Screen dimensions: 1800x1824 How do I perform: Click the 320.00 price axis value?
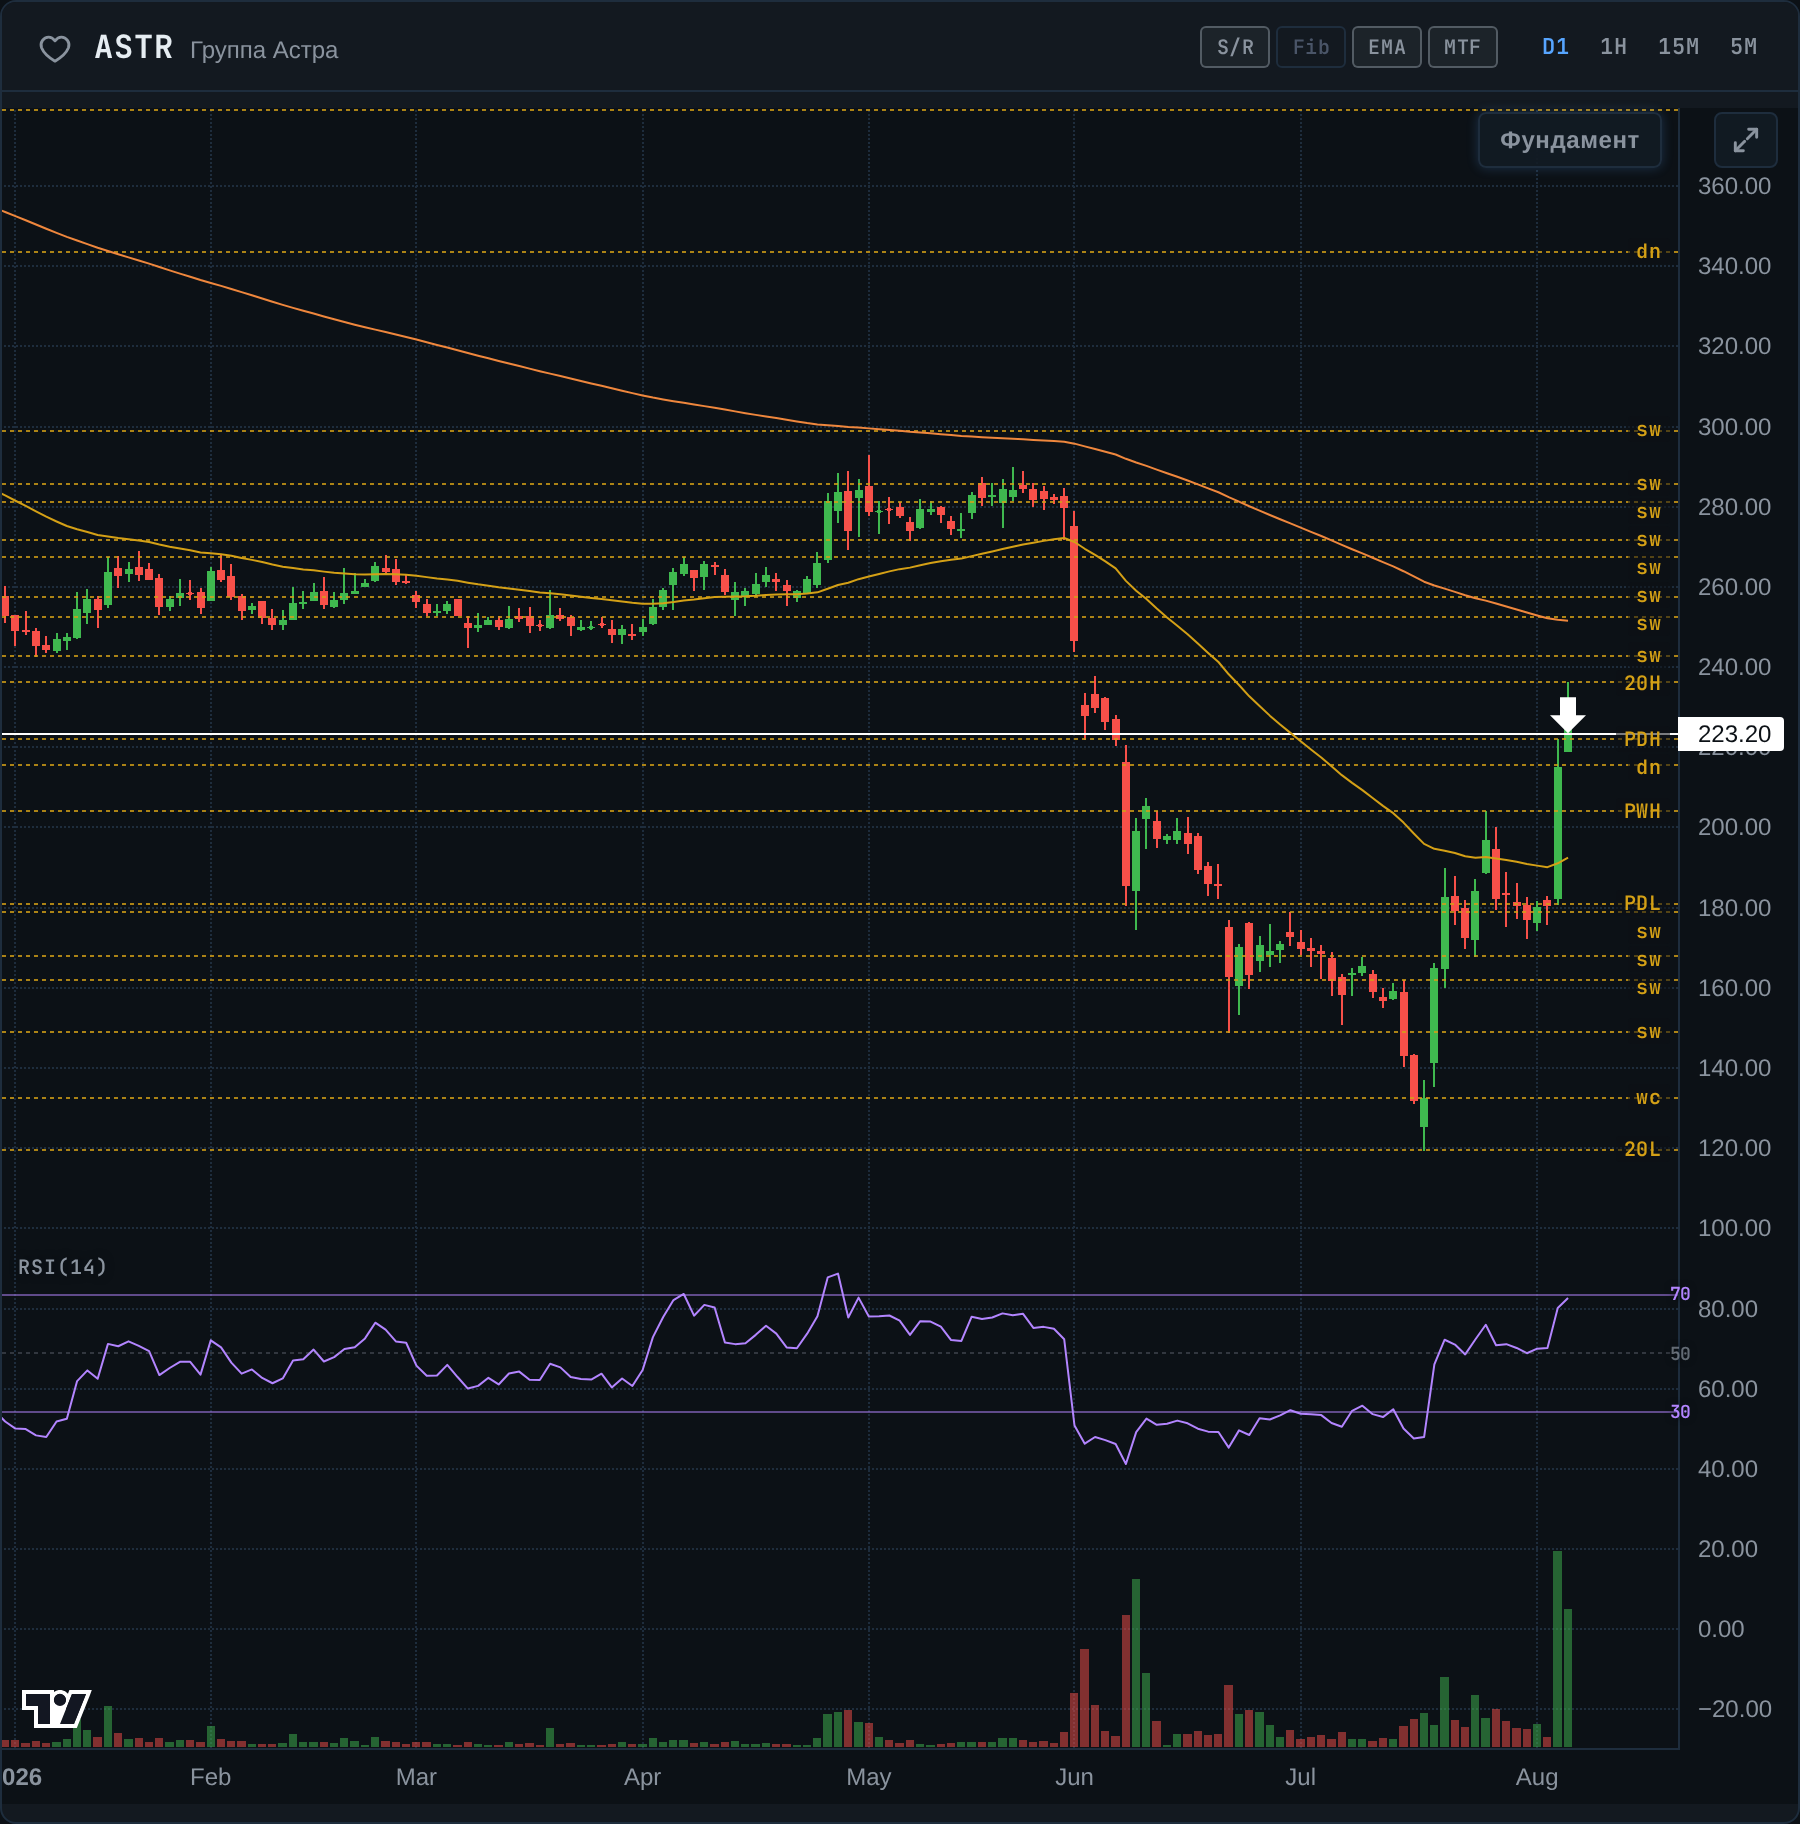1734,346
